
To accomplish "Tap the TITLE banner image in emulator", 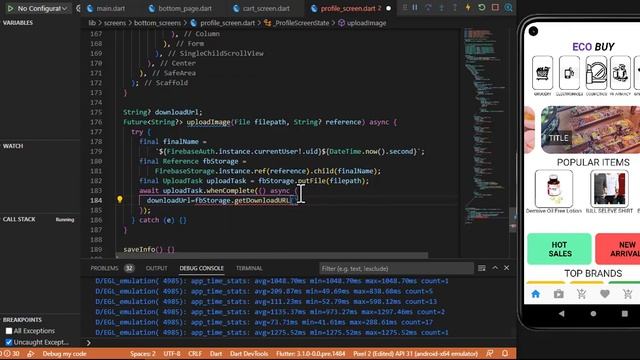I will click(x=590, y=129).
